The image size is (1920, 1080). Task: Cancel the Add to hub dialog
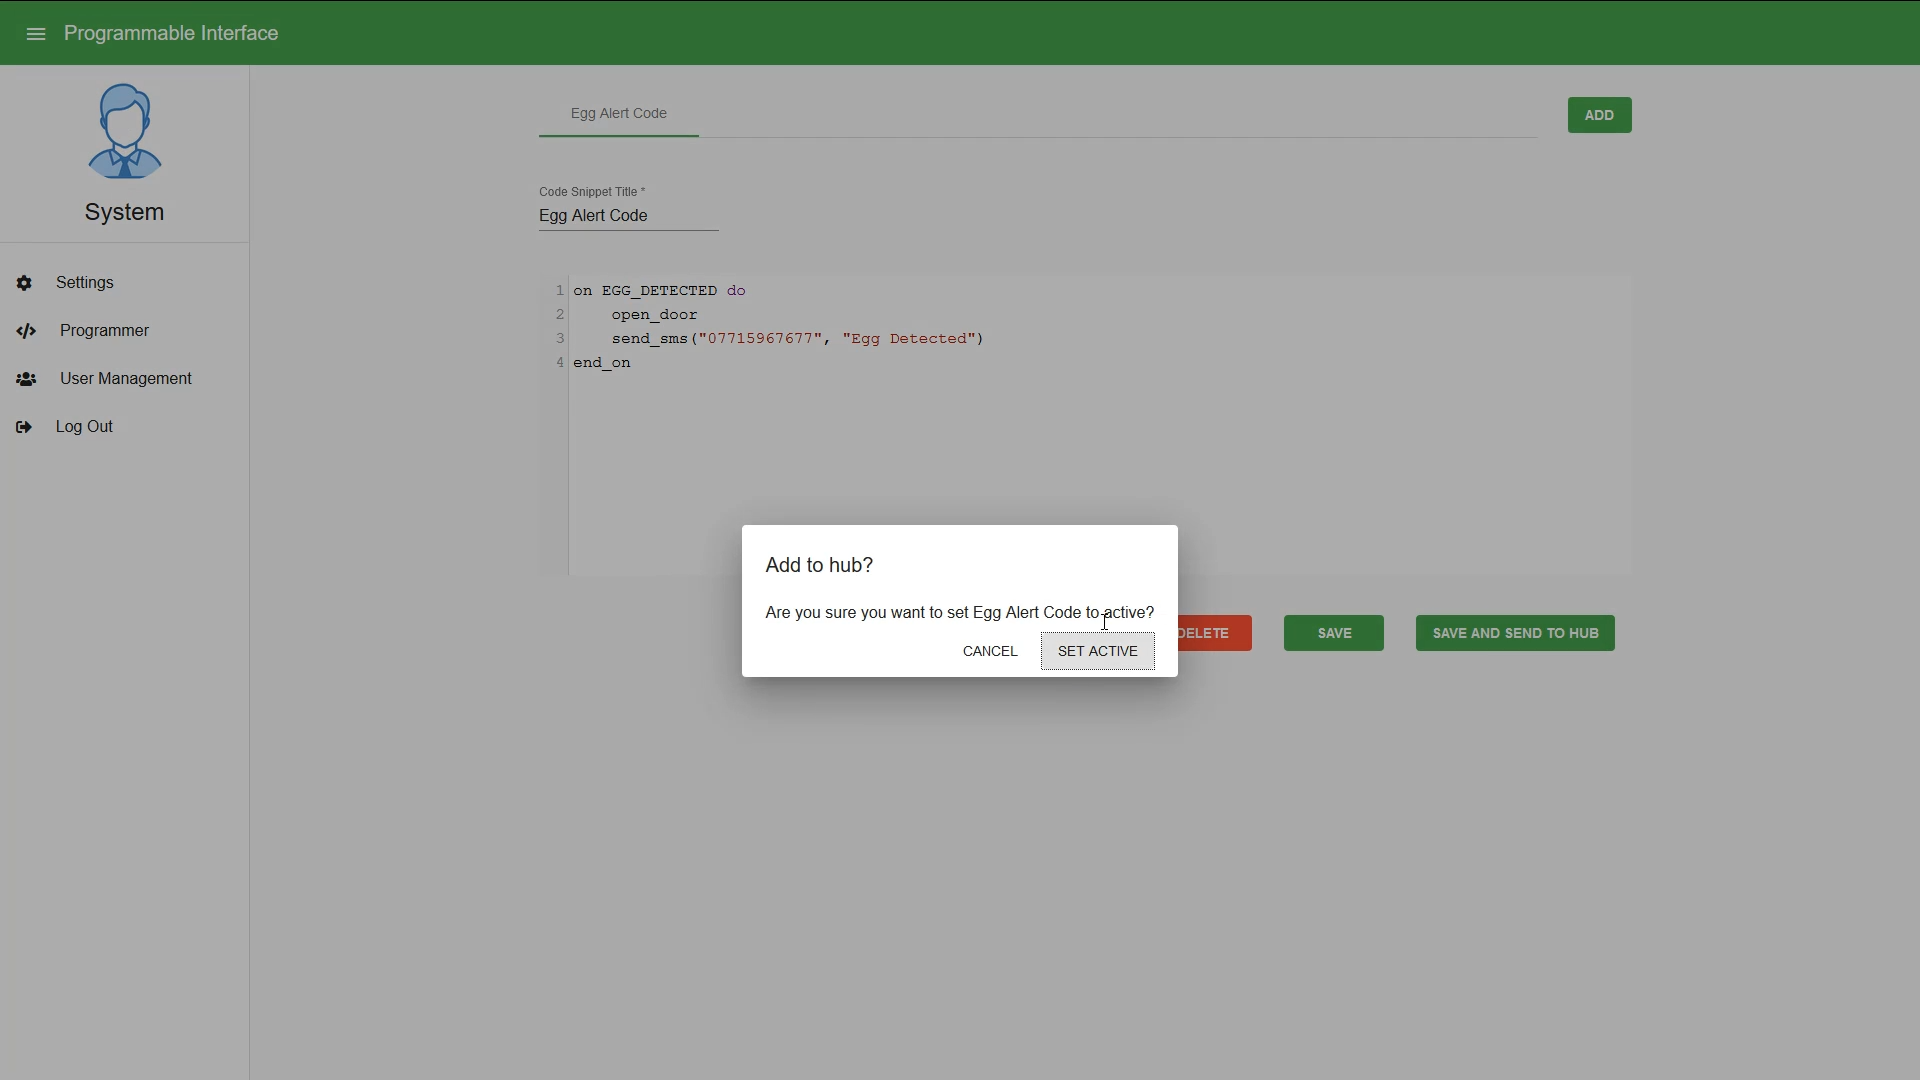tap(990, 651)
